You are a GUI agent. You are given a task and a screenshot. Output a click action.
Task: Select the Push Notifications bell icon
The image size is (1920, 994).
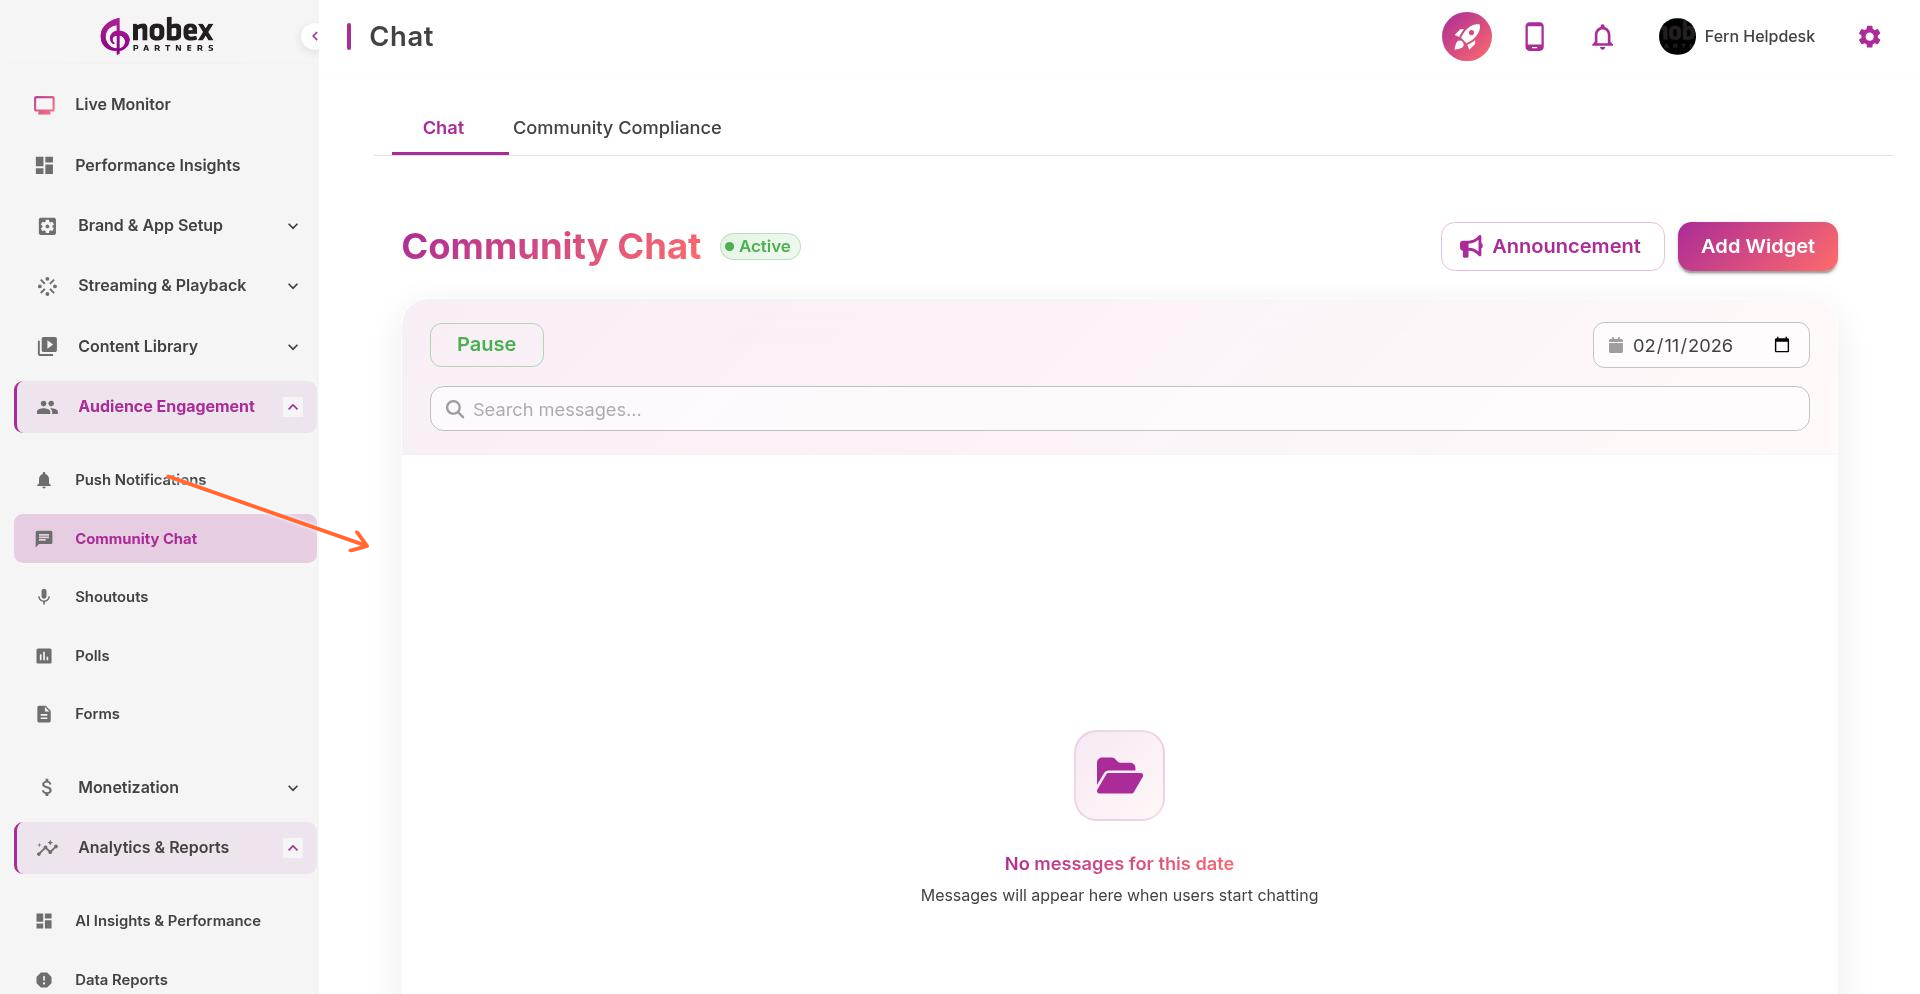tap(44, 480)
